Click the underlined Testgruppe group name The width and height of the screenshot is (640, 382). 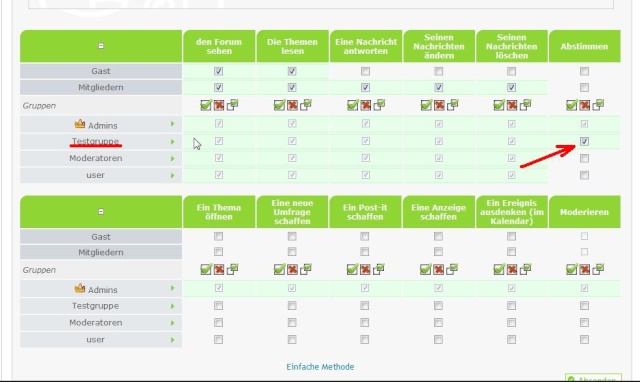(x=96, y=141)
